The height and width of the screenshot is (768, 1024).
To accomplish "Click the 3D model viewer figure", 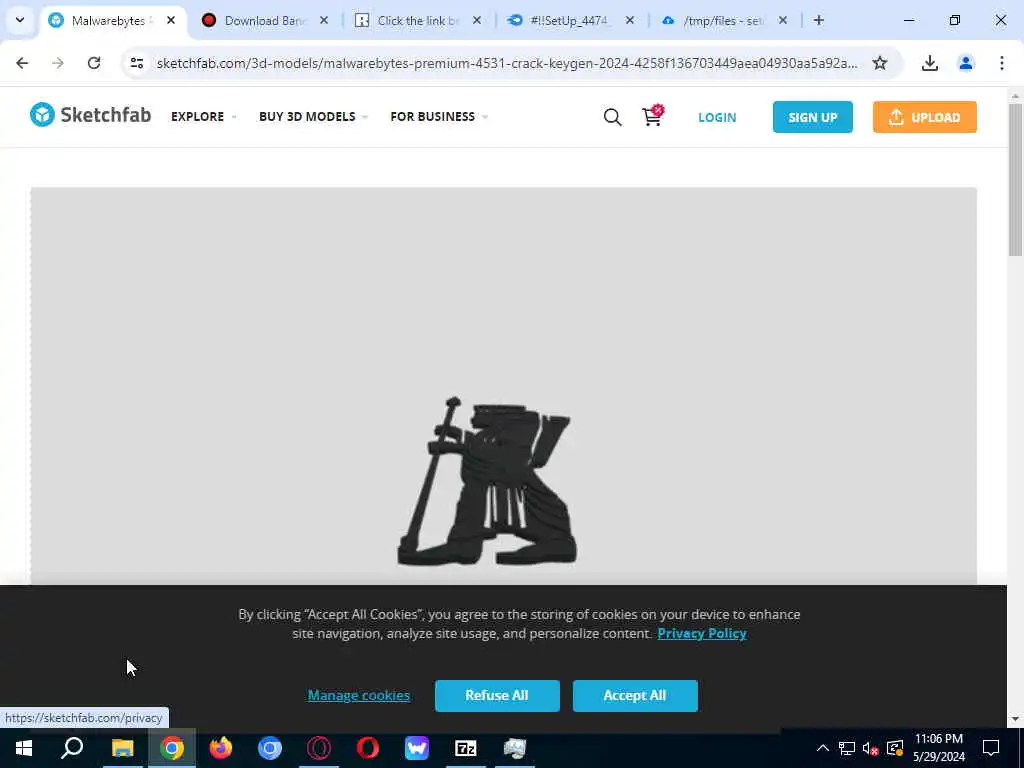I will [487, 481].
